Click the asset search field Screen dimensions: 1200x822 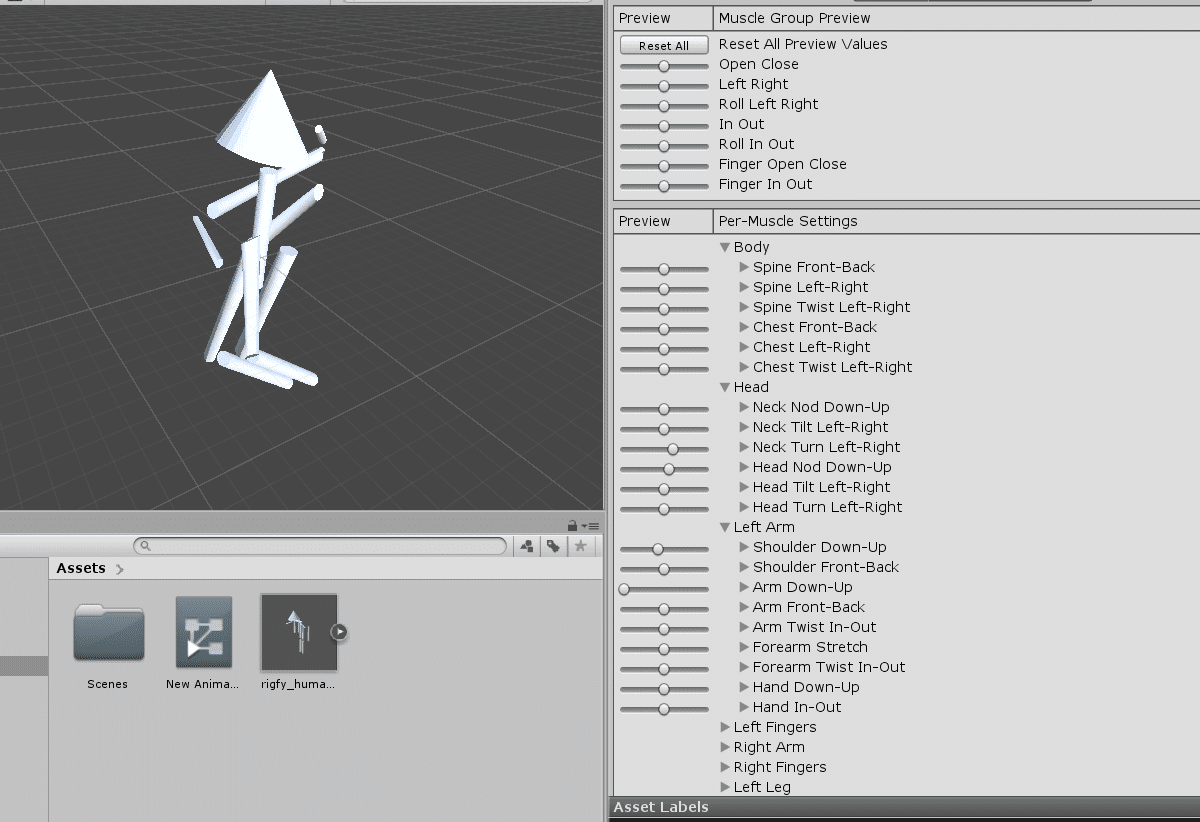tap(320, 546)
